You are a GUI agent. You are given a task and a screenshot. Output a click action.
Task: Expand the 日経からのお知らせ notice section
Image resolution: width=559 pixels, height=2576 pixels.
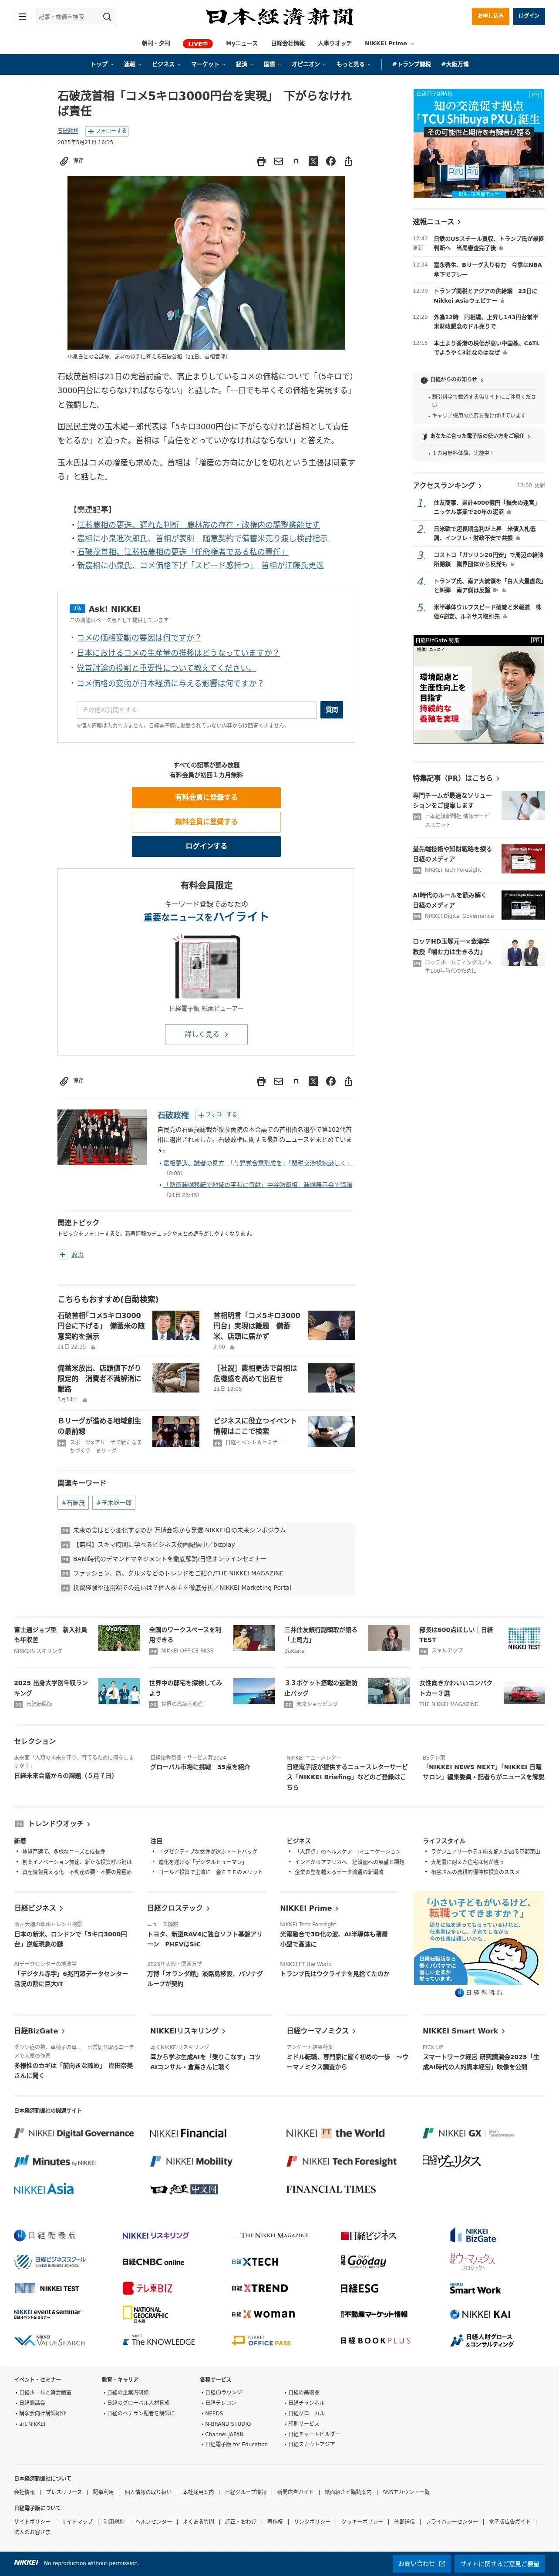pyautogui.click(x=453, y=380)
